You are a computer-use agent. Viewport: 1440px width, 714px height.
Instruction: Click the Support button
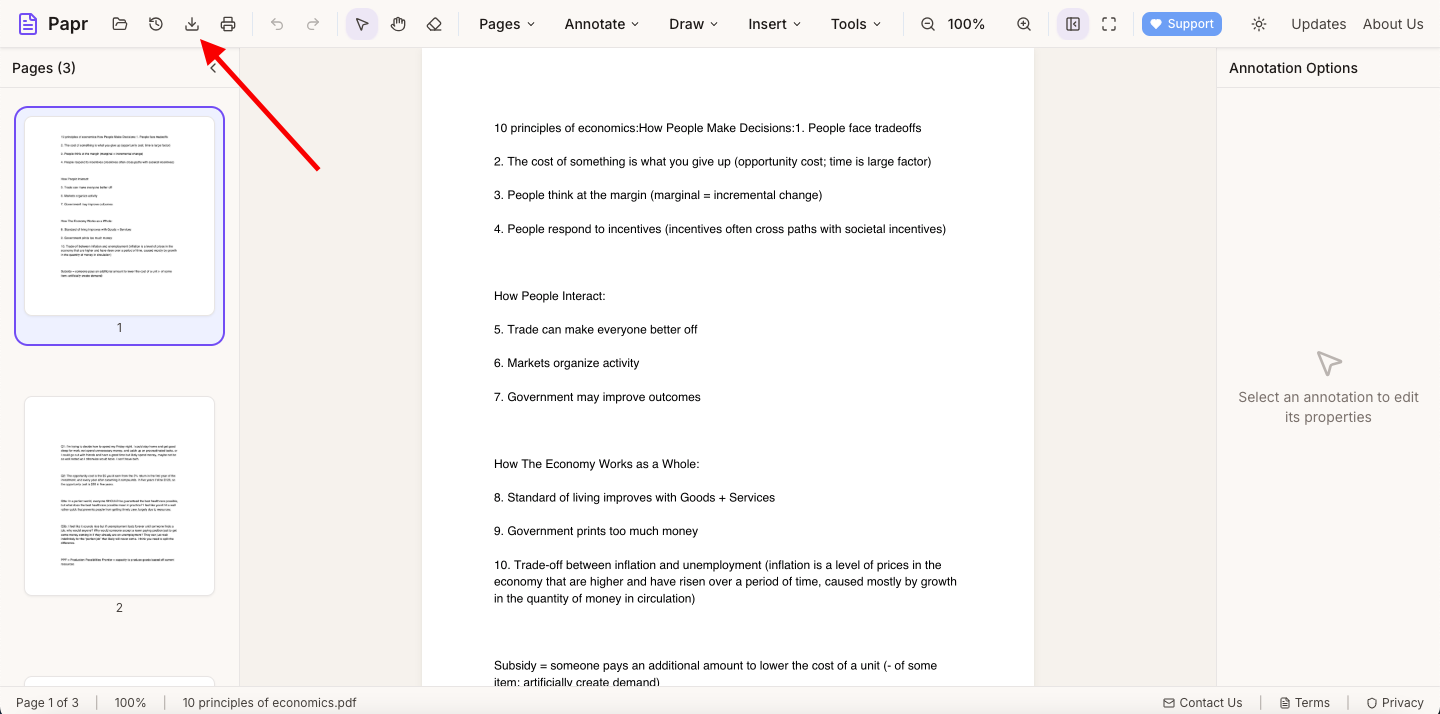1182,24
